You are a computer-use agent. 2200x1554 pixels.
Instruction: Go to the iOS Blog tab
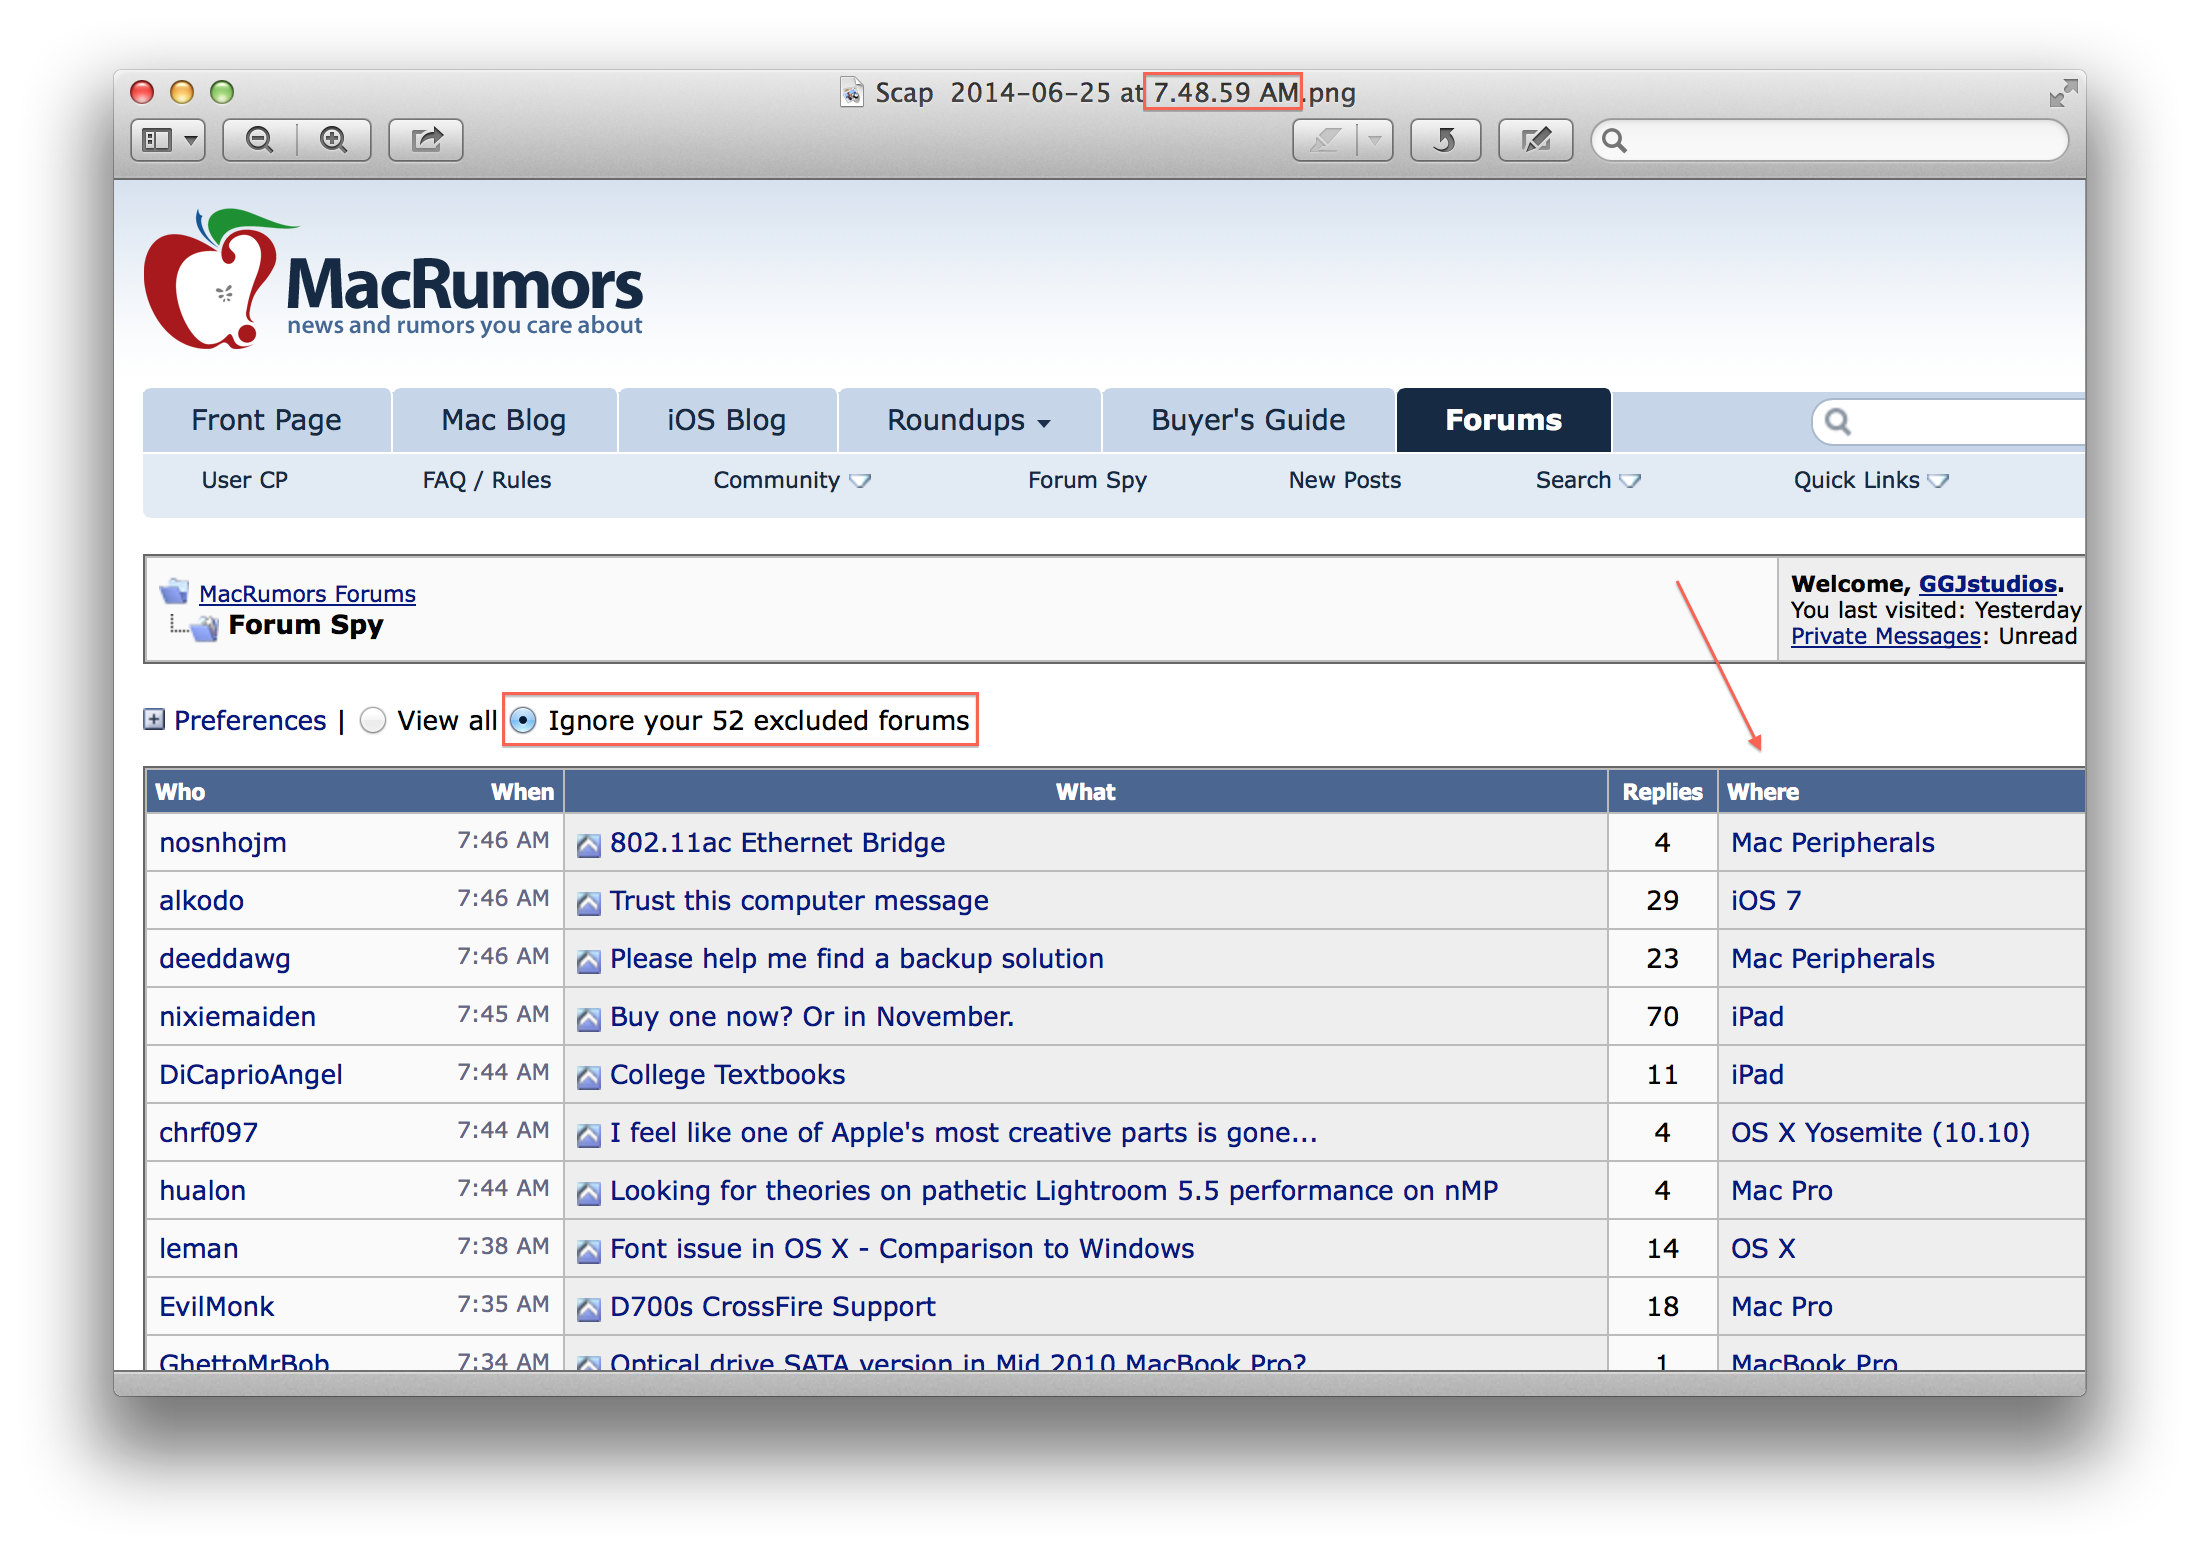pos(727,420)
